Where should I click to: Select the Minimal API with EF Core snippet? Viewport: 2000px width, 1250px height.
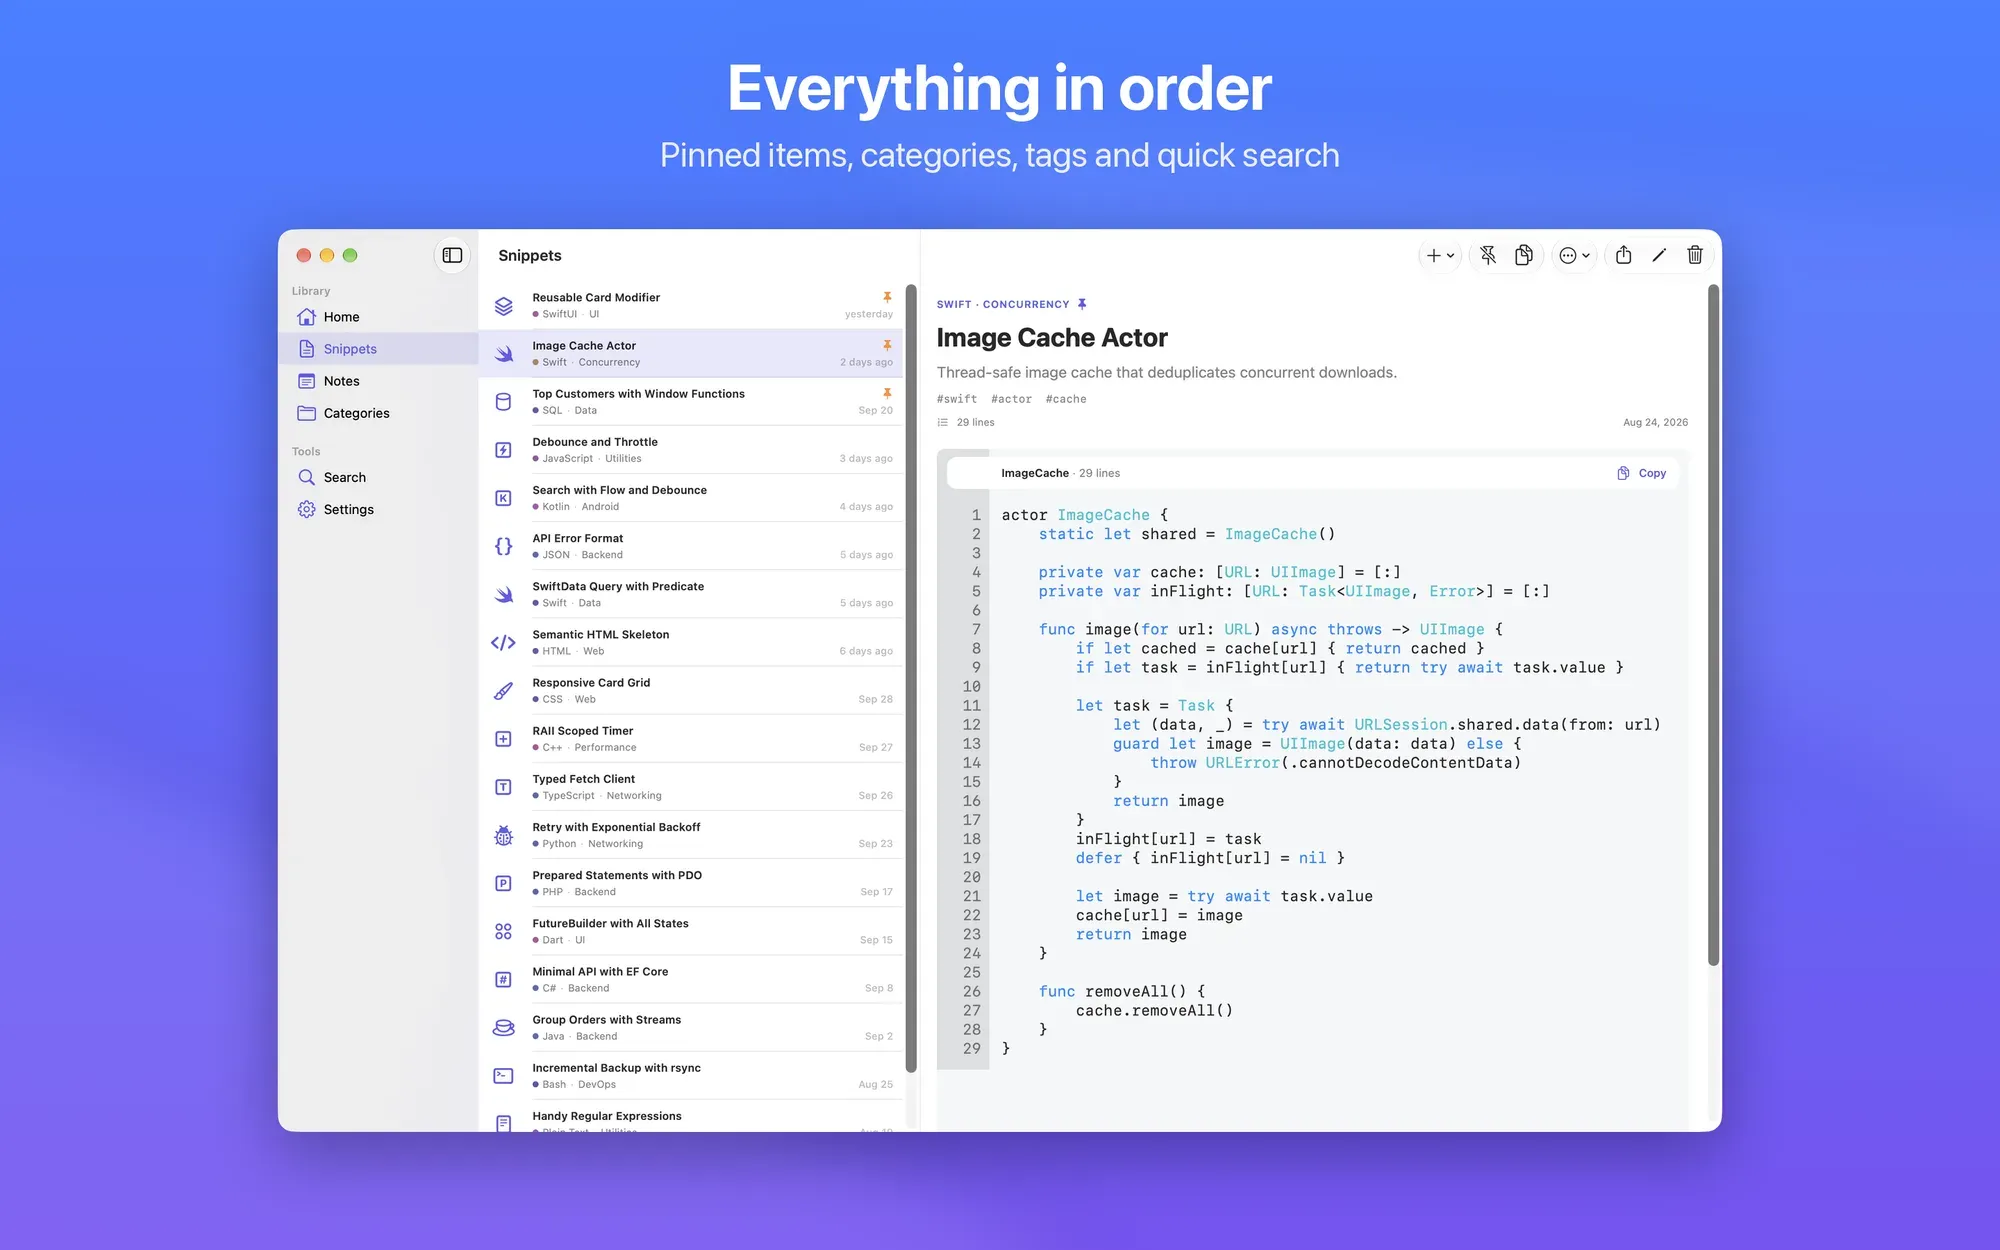[x=692, y=979]
